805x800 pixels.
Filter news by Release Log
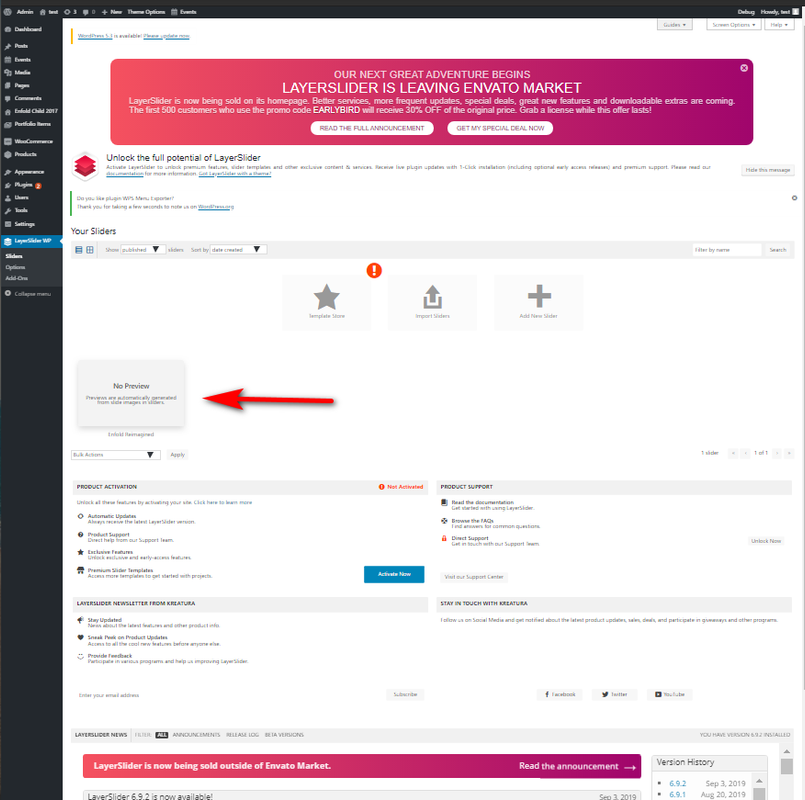click(x=242, y=735)
